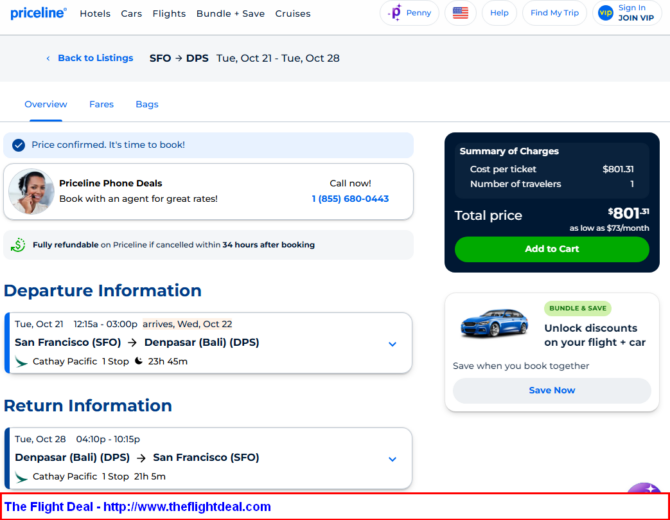Click the Save Now bundle button
Viewport: 670px width, 520px height.
(552, 390)
